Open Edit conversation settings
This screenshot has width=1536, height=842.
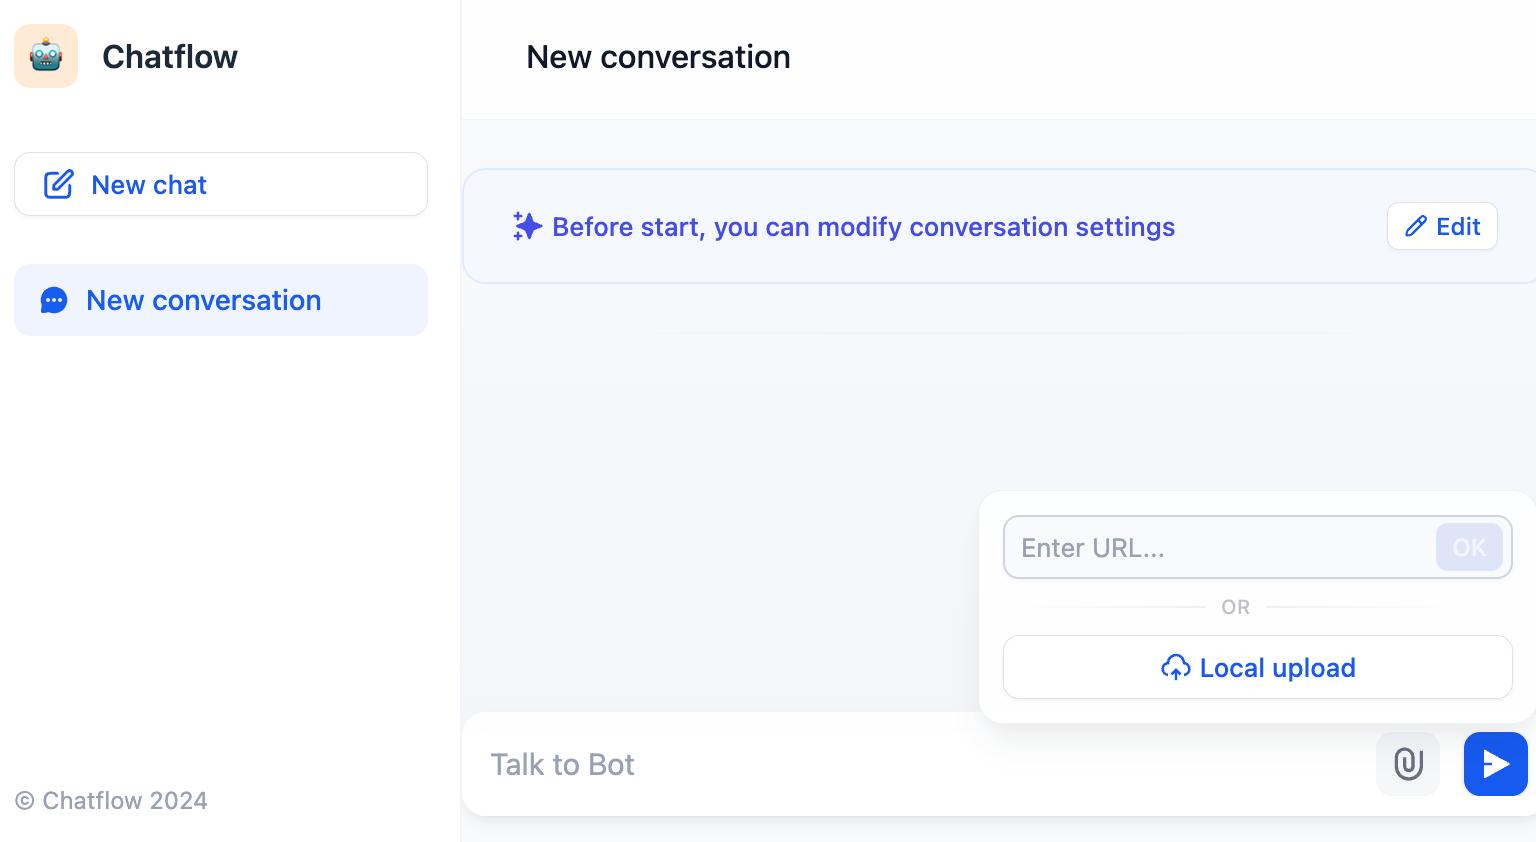point(1441,227)
